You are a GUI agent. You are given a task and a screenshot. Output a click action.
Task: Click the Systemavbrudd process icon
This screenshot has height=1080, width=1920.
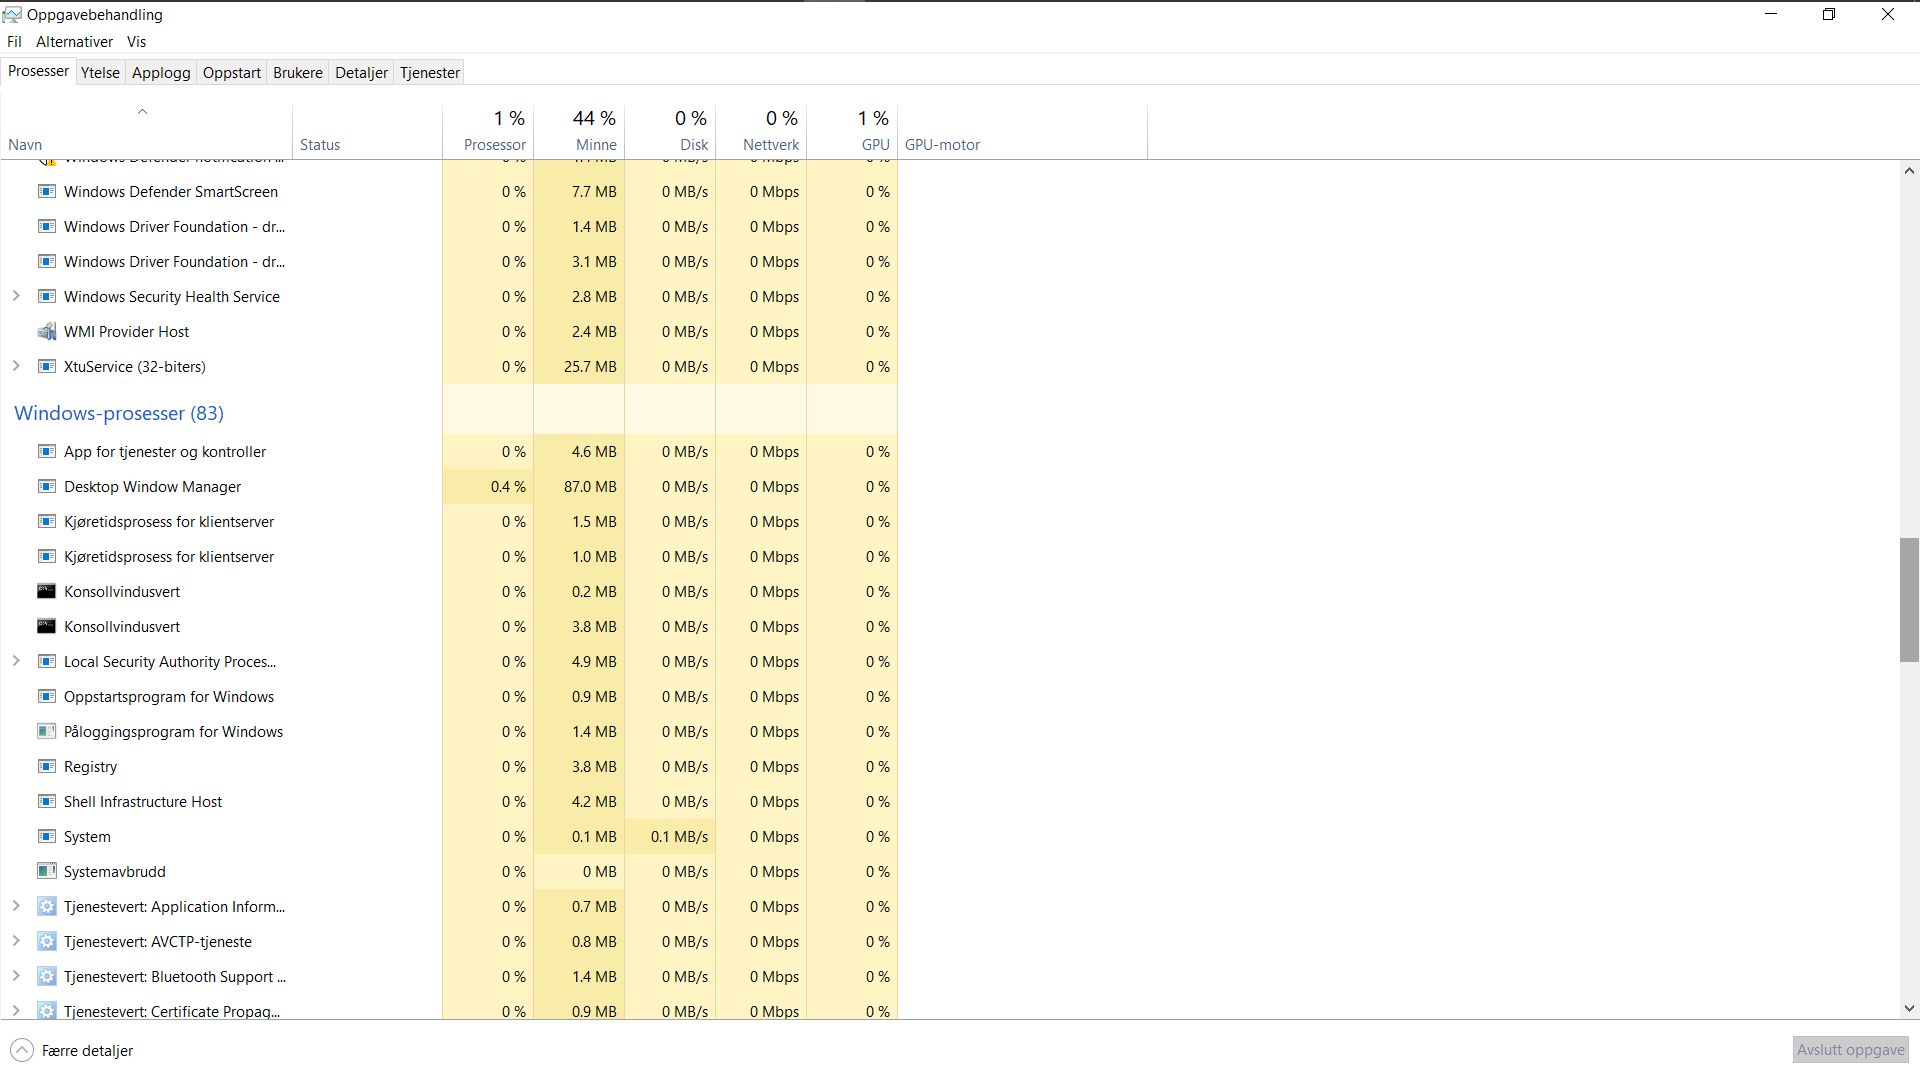click(x=46, y=871)
